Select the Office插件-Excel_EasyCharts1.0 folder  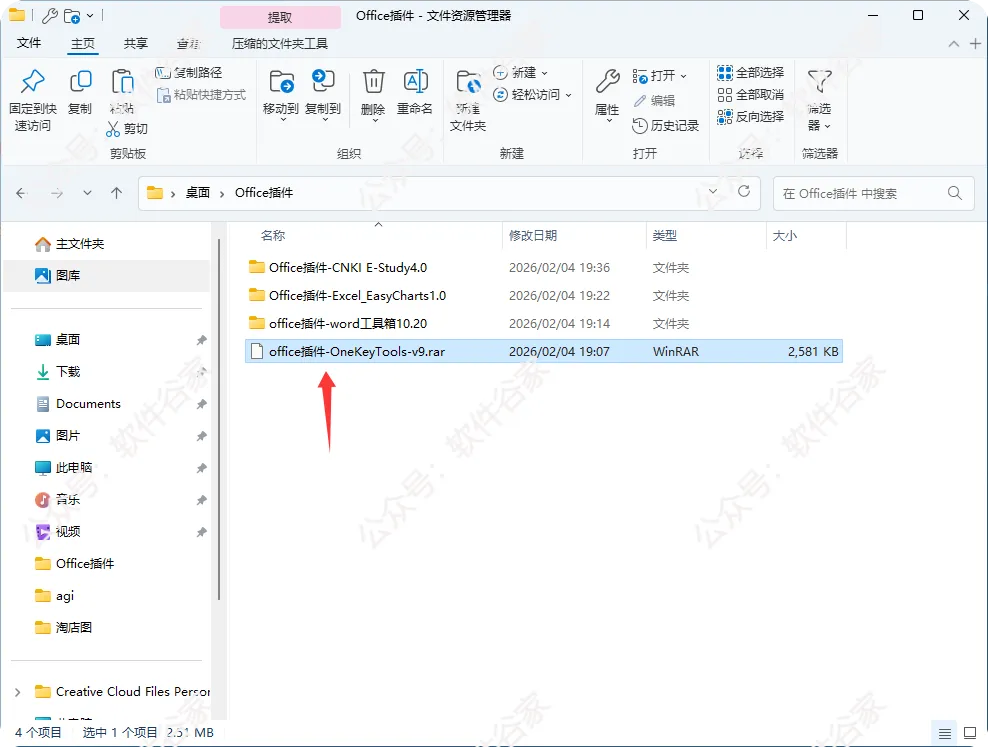(543, 295)
